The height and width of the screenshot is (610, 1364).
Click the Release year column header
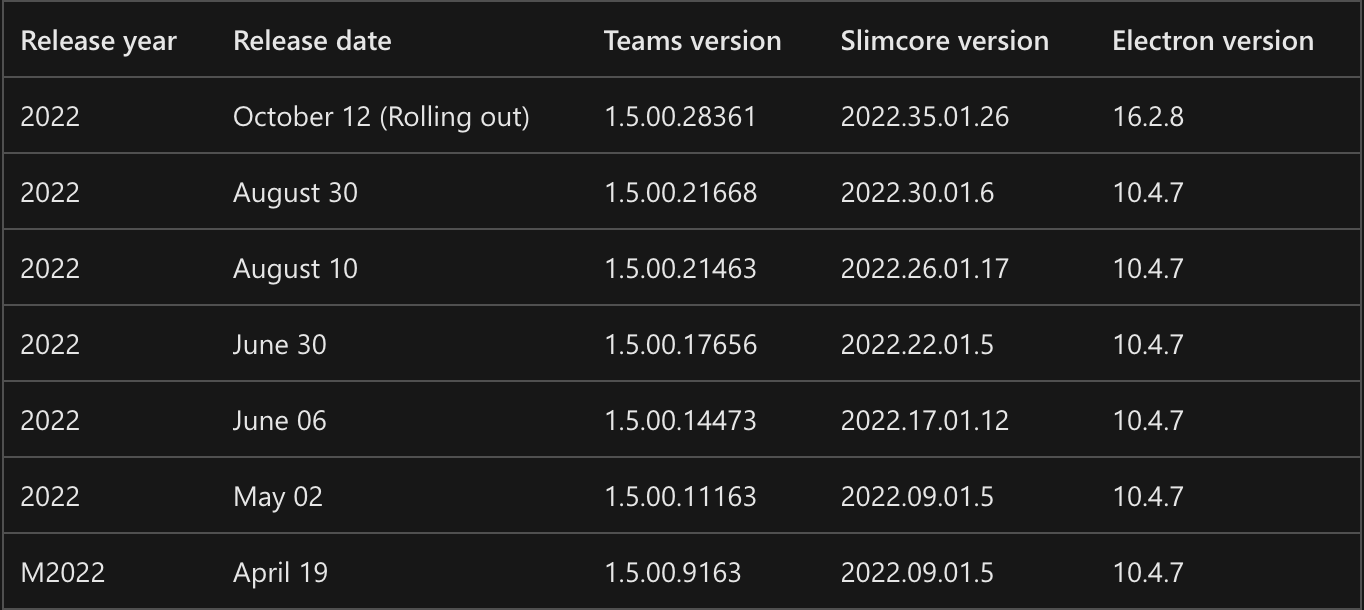[98, 41]
